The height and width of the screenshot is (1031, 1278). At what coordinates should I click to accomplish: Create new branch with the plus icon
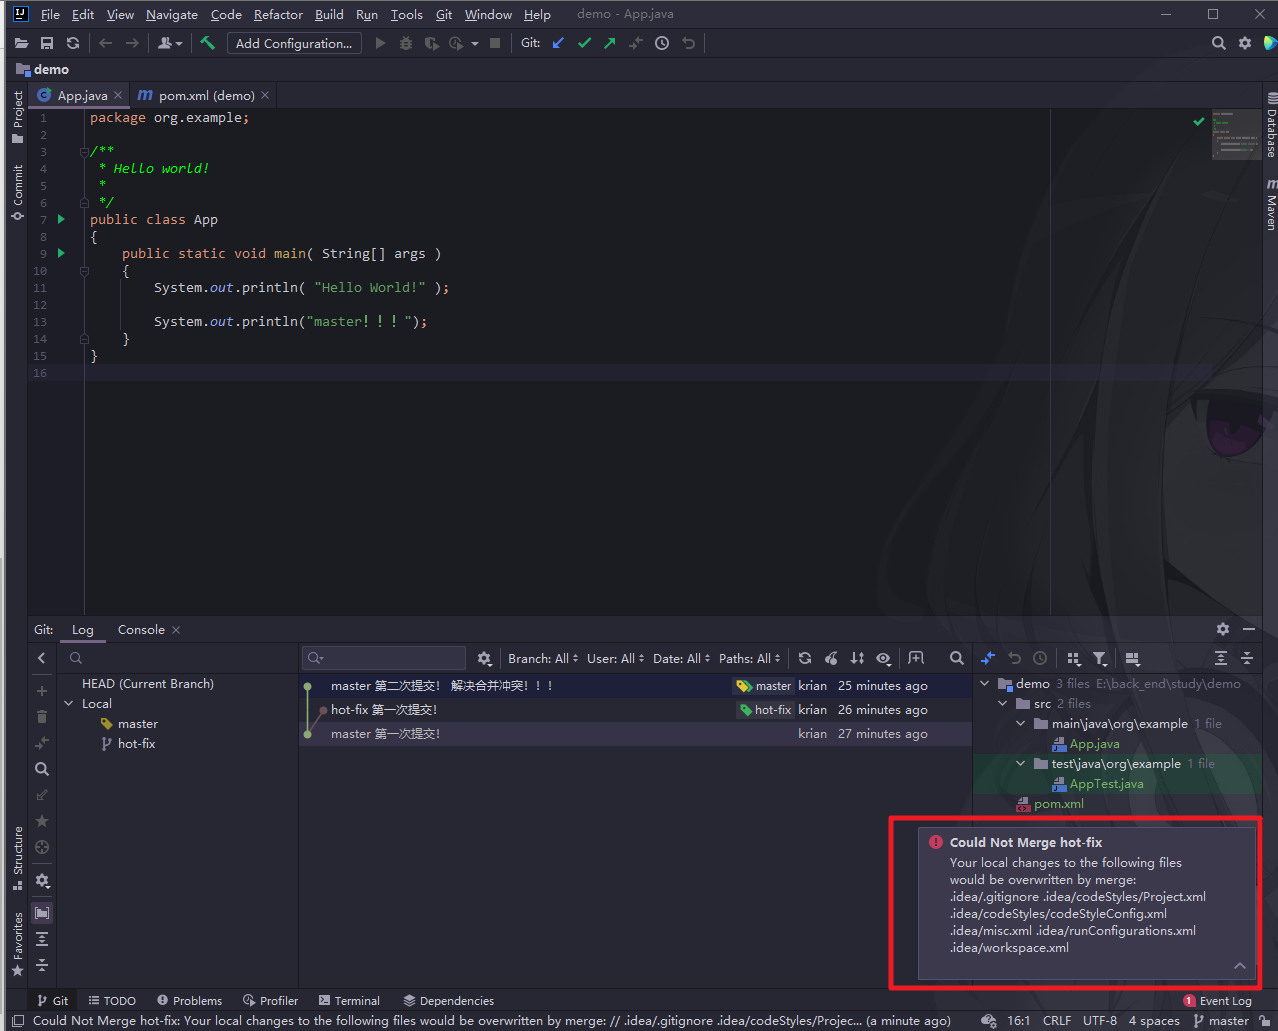[41, 690]
